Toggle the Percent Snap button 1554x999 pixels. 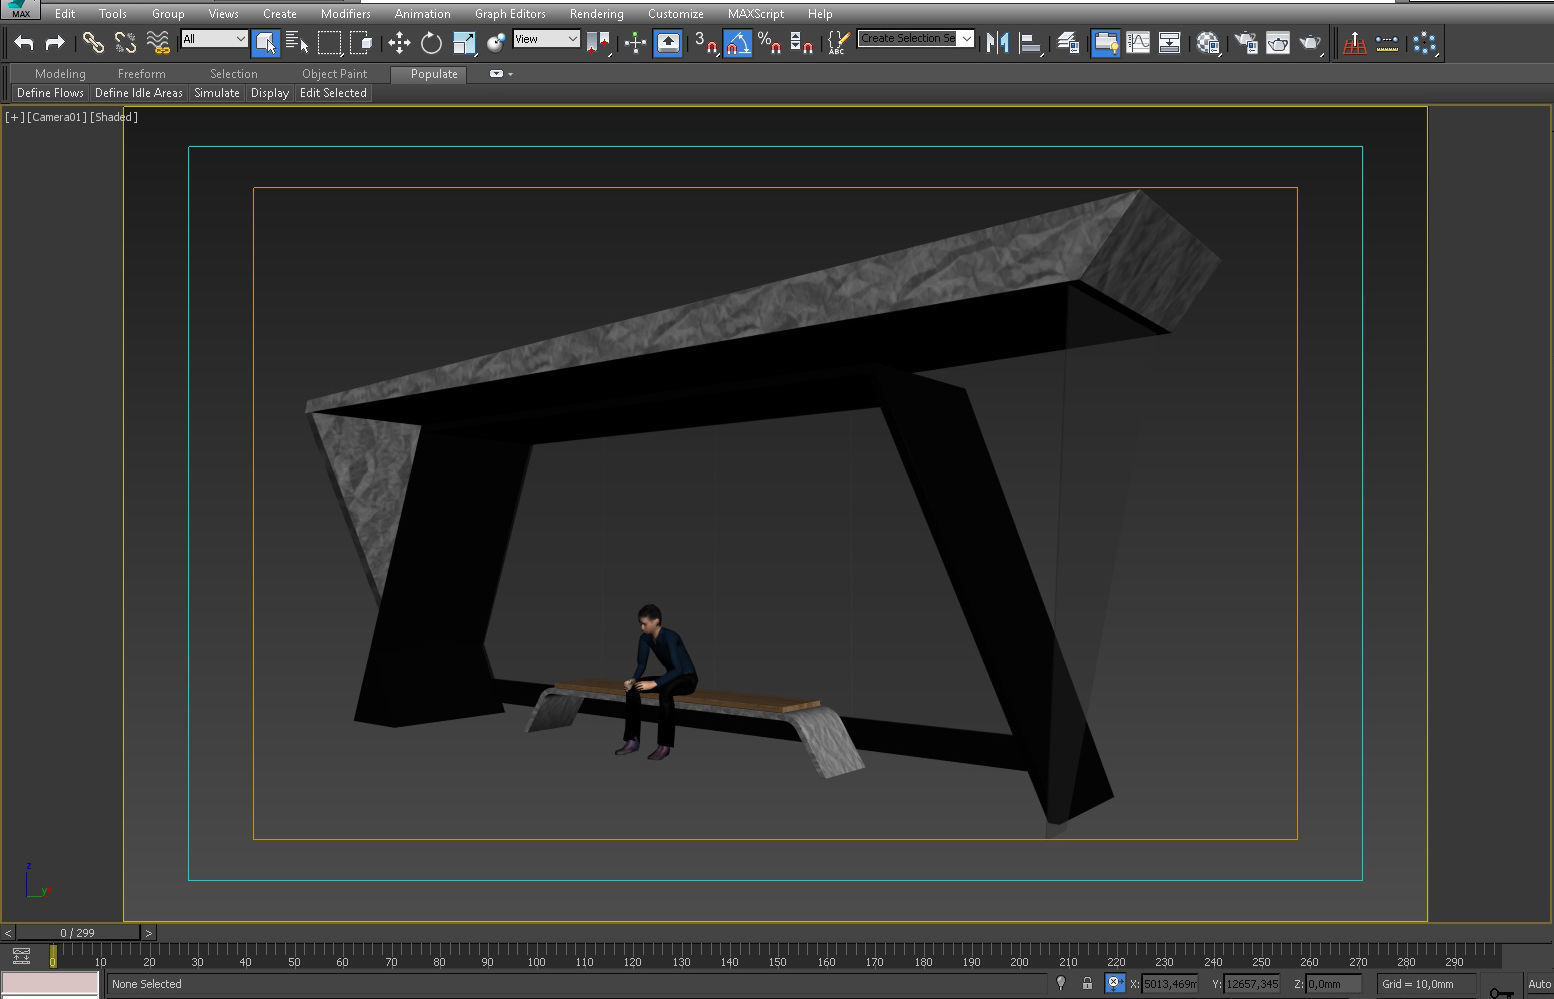pos(770,42)
